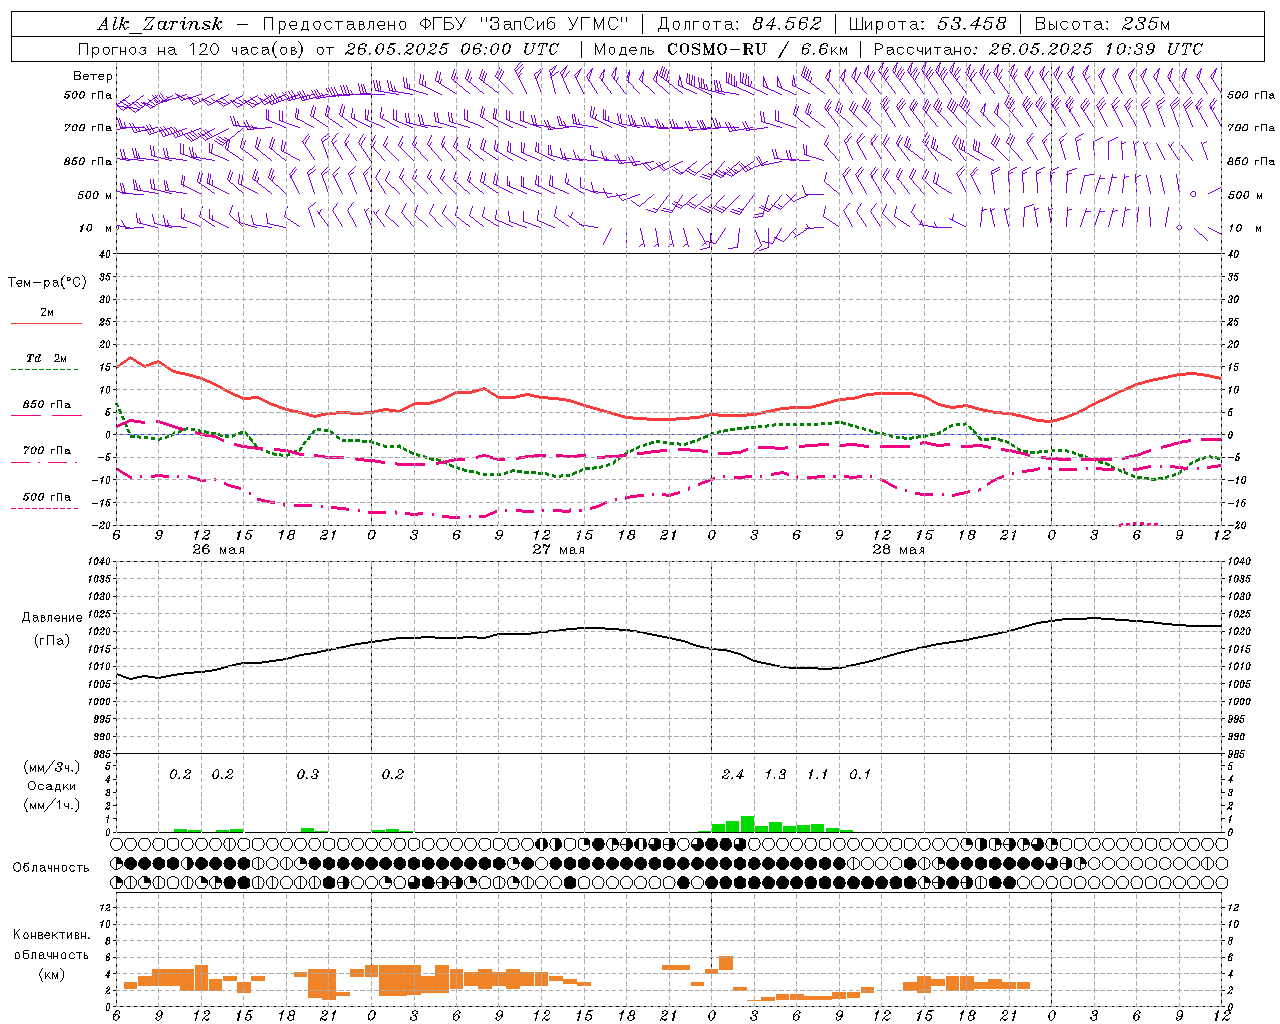Screen dimensions: 1280x1024
Task: Click the (гПа) unit under Давление
Action: pos(51,641)
